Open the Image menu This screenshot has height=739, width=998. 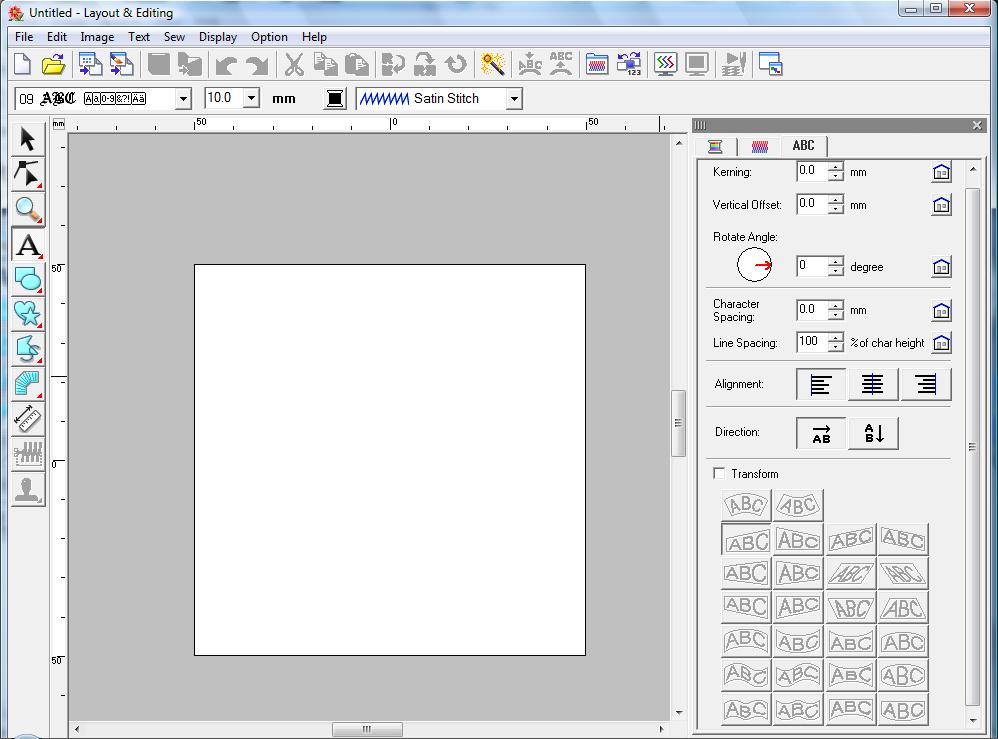pos(97,37)
